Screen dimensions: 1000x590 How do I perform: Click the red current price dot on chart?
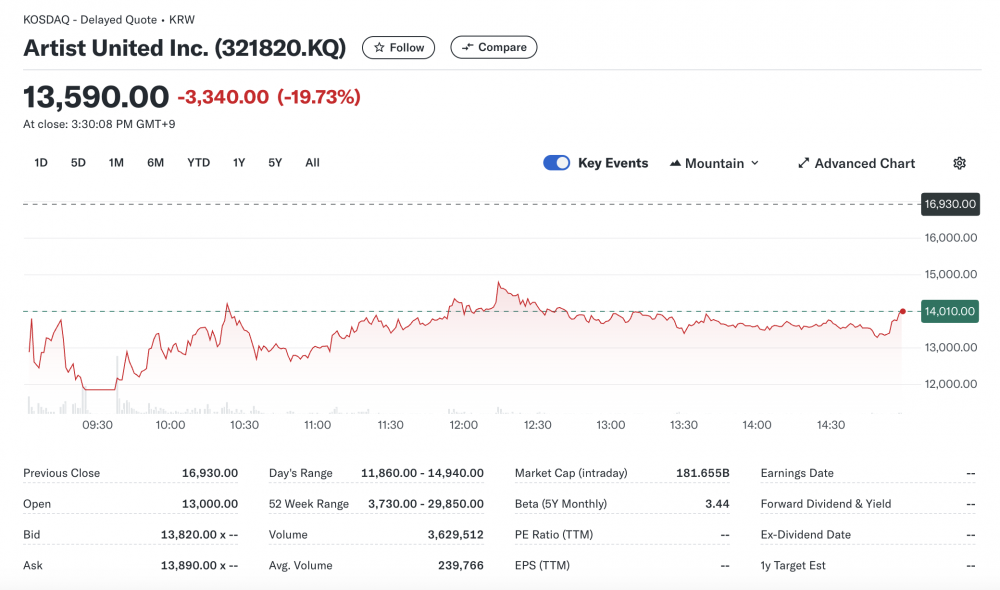(902, 311)
